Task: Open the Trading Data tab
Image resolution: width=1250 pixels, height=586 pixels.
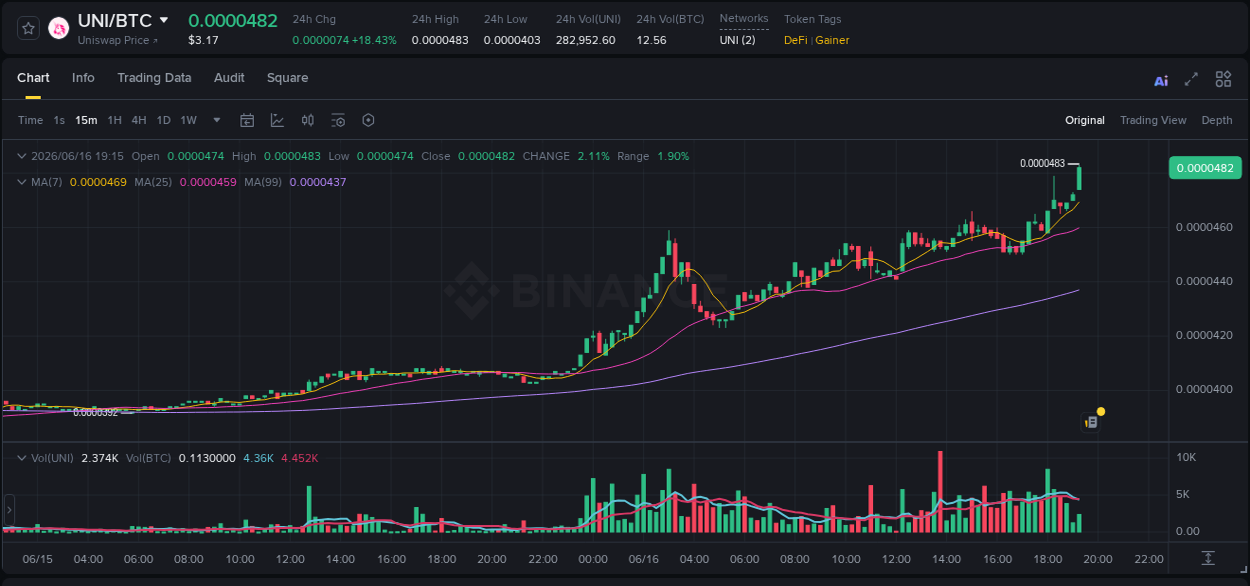Action: 154,78
